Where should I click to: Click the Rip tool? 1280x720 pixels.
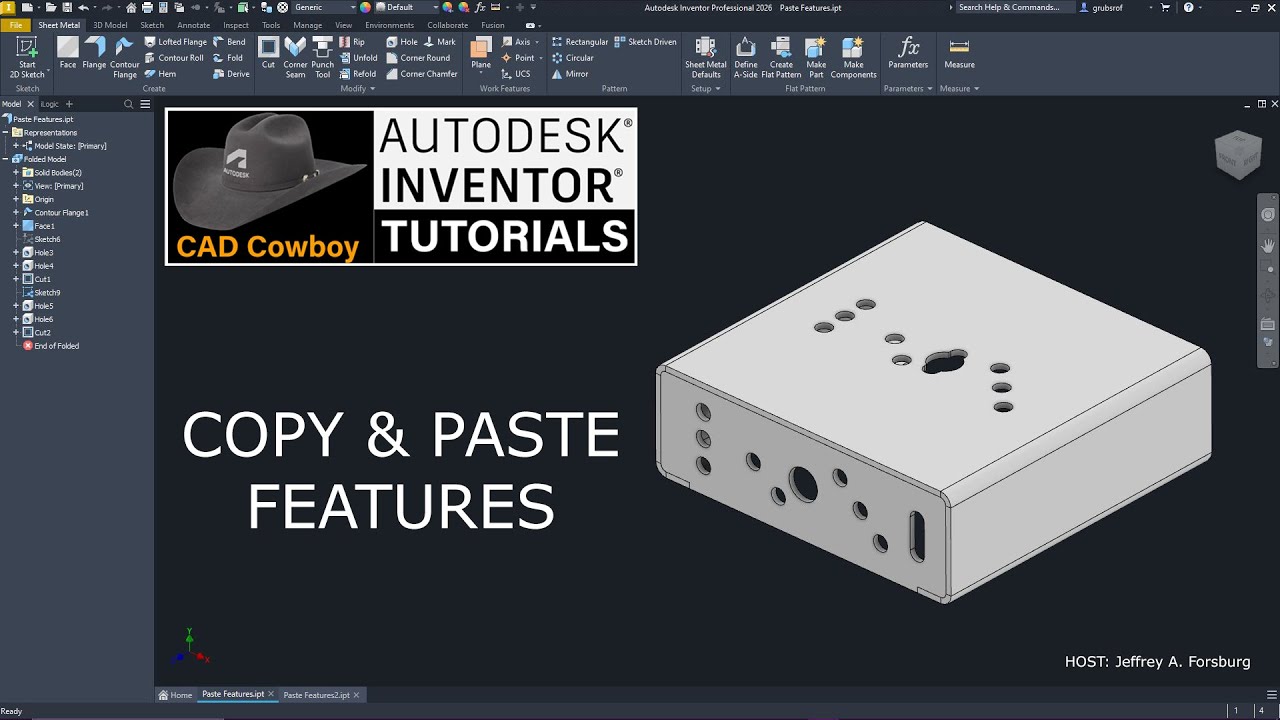[352, 42]
